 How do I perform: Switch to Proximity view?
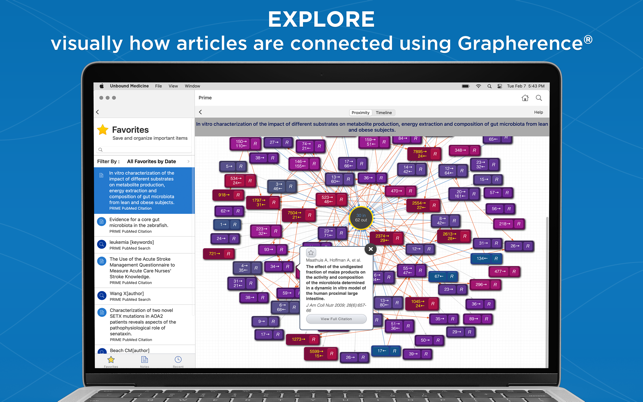(x=360, y=113)
